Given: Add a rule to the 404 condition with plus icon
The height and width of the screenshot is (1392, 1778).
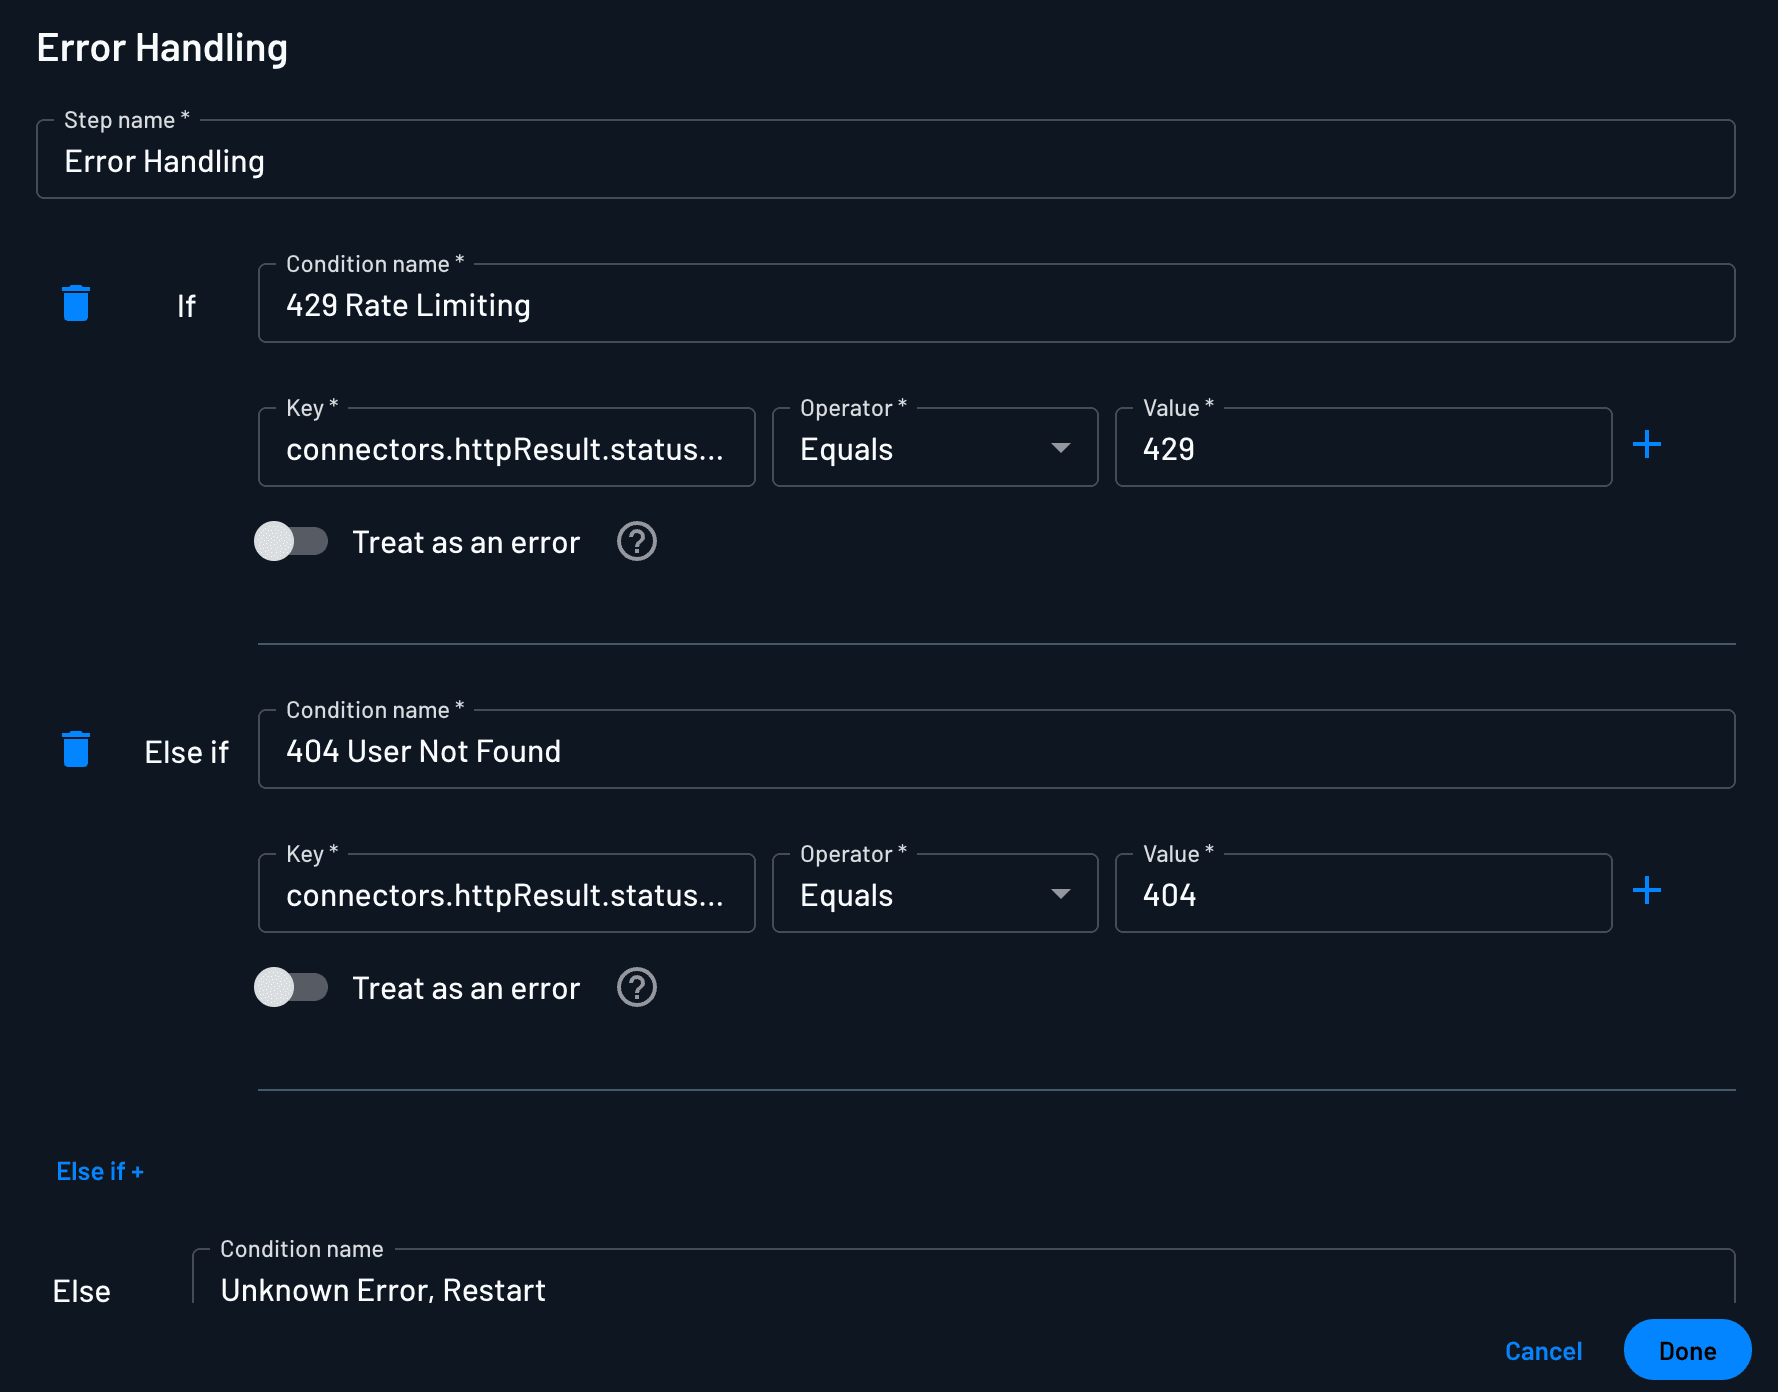Looking at the screenshot, I should click(1646, 891).
